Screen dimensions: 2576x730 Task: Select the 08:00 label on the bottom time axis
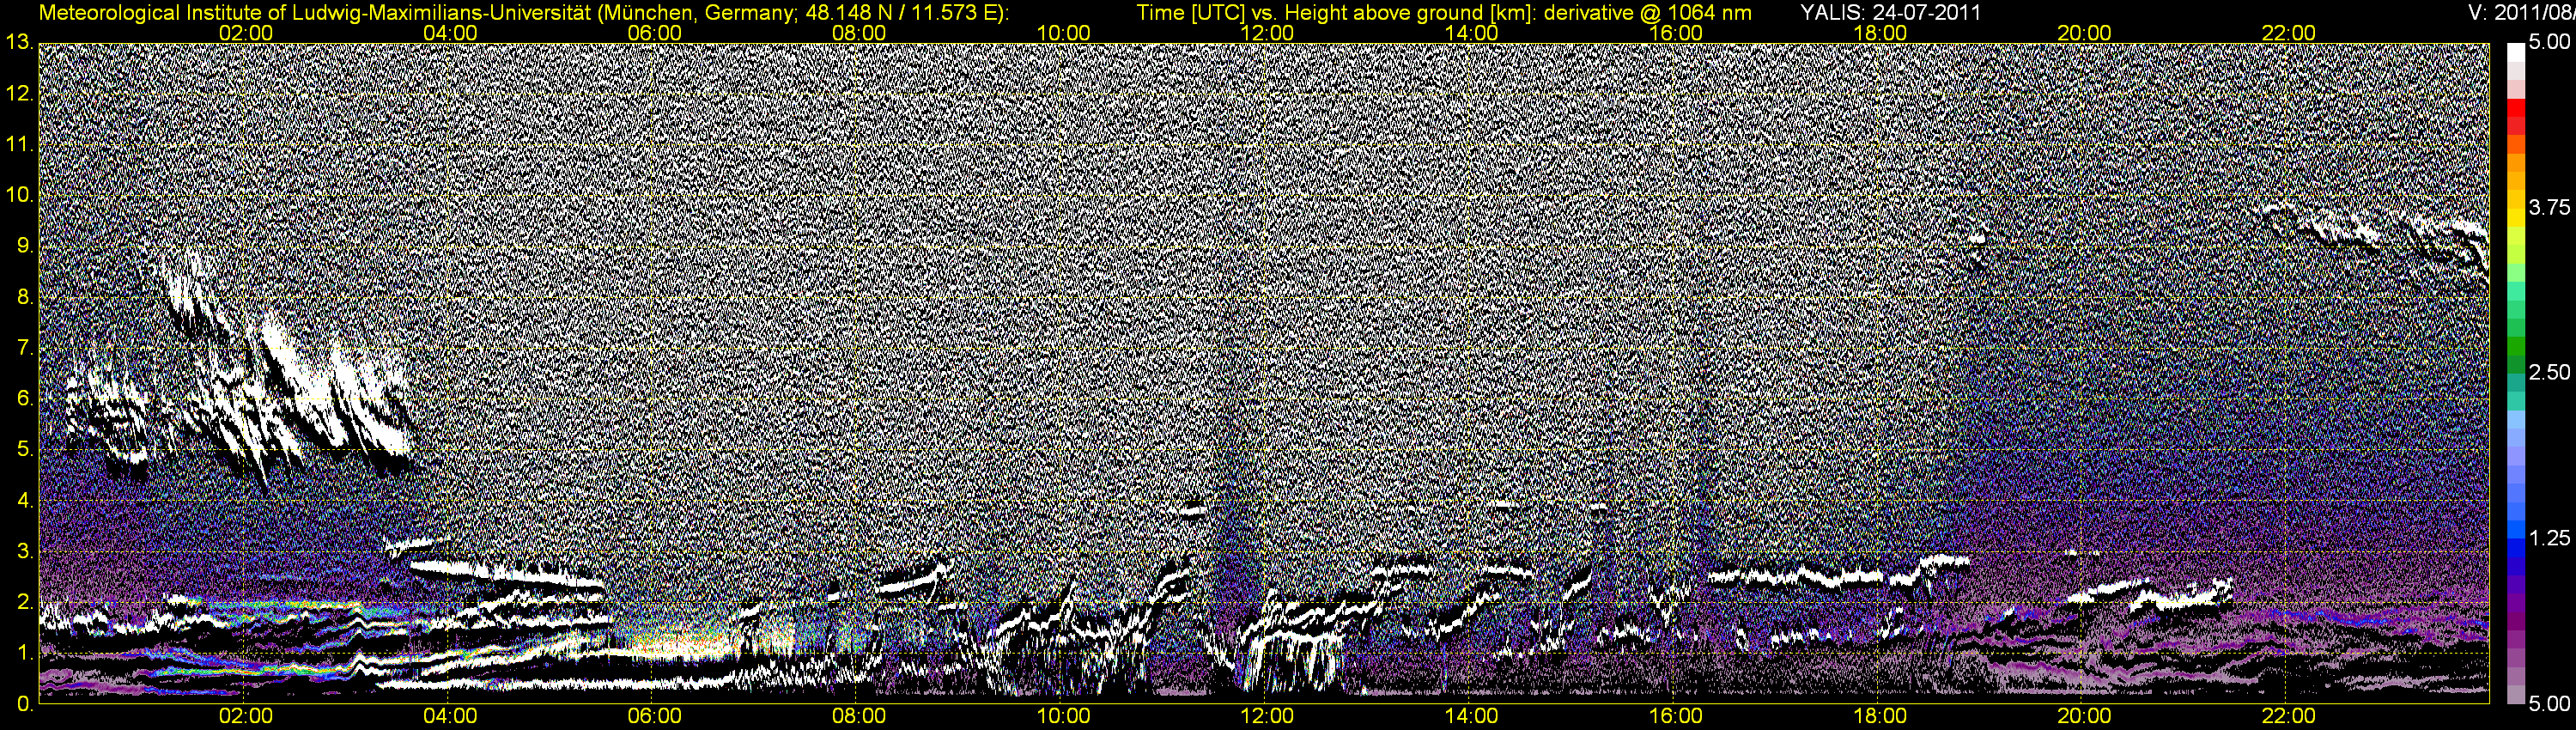point(859,716)
